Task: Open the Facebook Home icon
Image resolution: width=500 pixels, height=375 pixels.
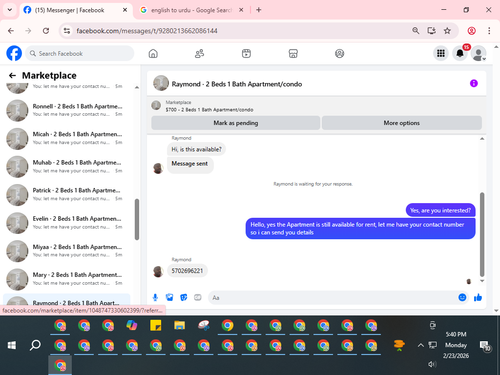Action: tap(153, 53)
